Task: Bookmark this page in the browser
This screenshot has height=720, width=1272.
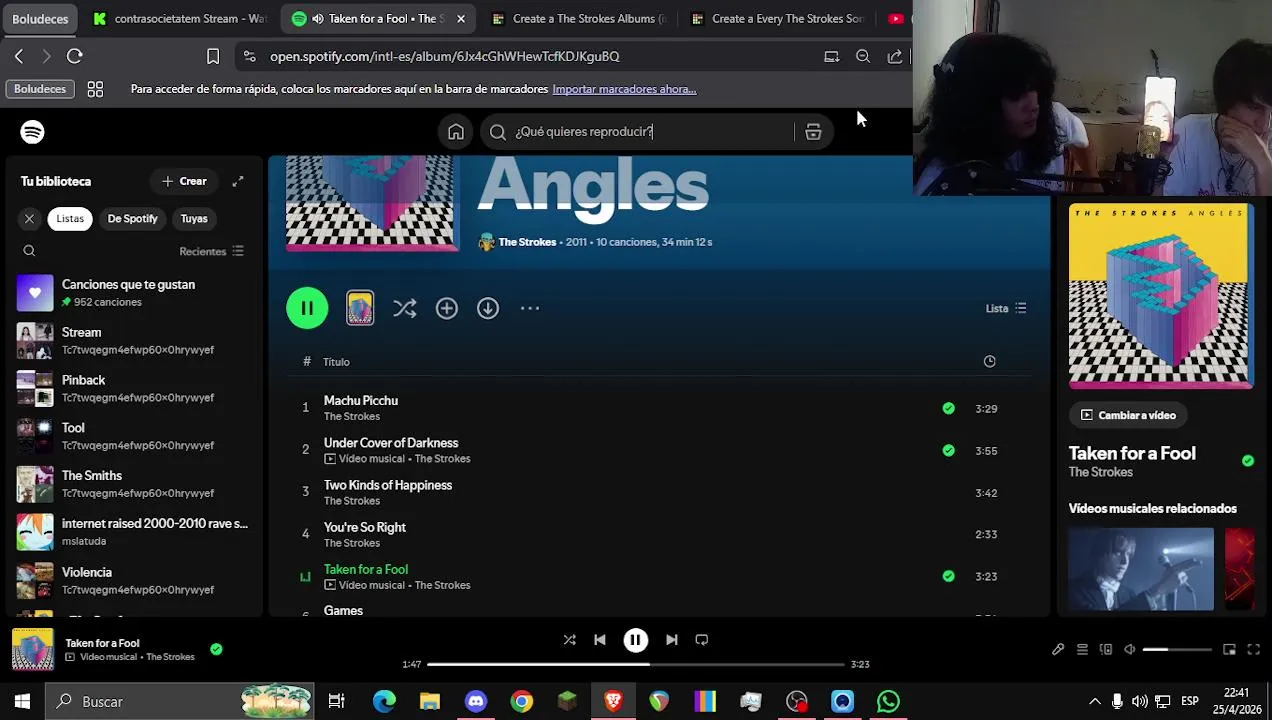Action: tap(213, 56)
